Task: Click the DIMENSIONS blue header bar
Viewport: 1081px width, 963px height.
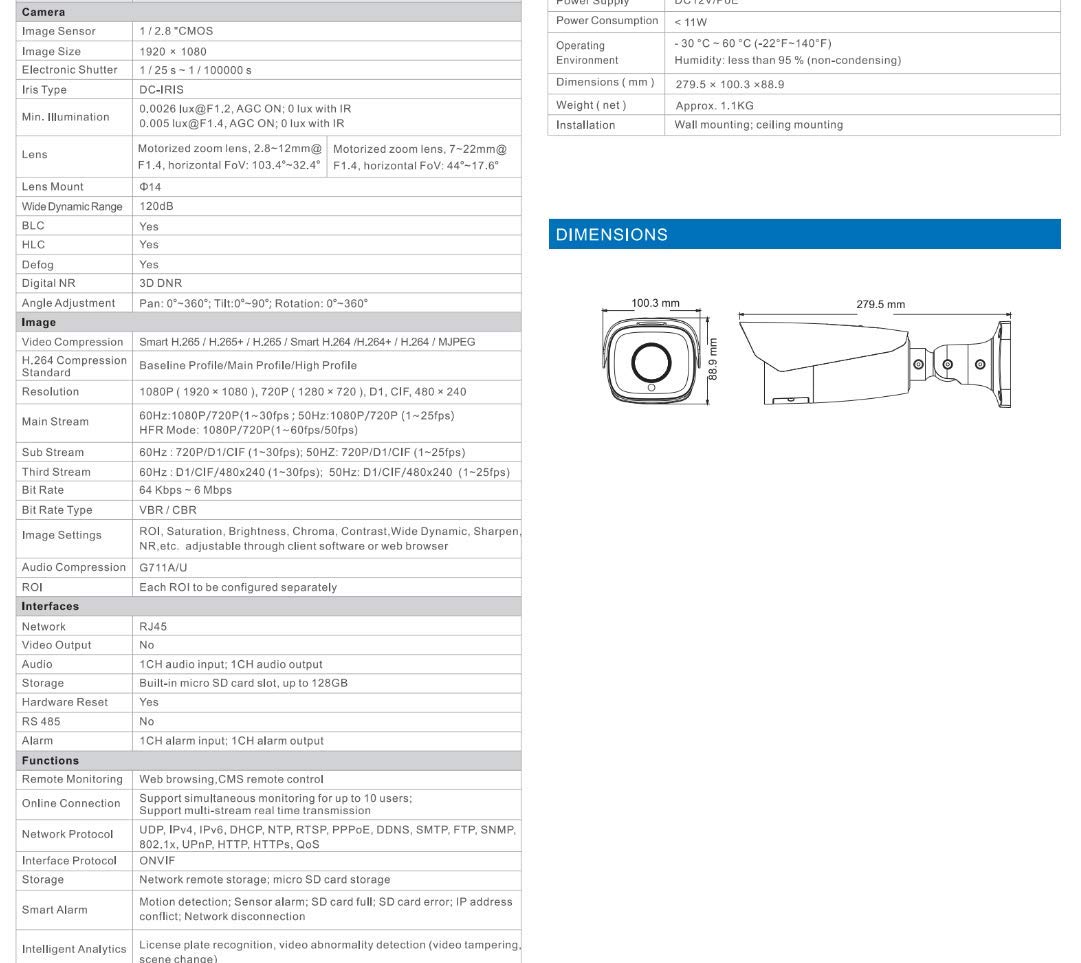Action: click(804, 234)
